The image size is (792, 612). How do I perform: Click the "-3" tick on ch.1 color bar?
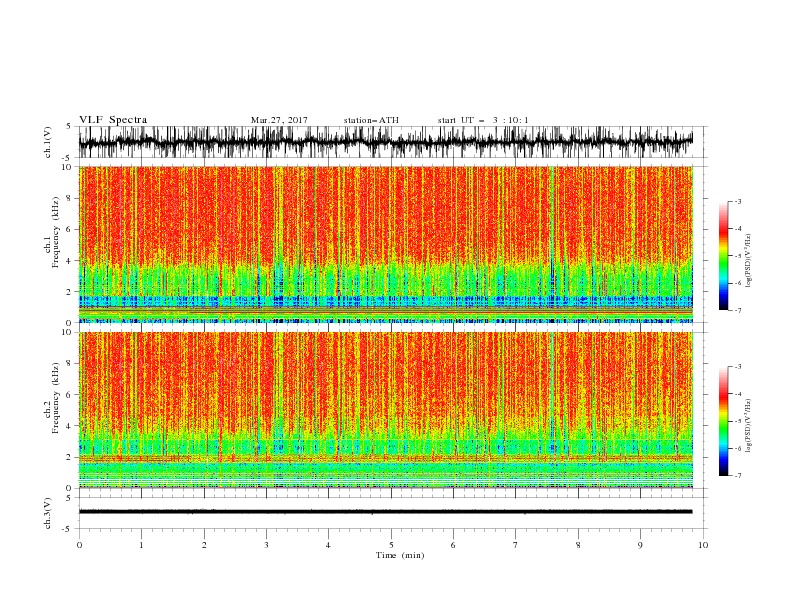(x=738, y=201)
